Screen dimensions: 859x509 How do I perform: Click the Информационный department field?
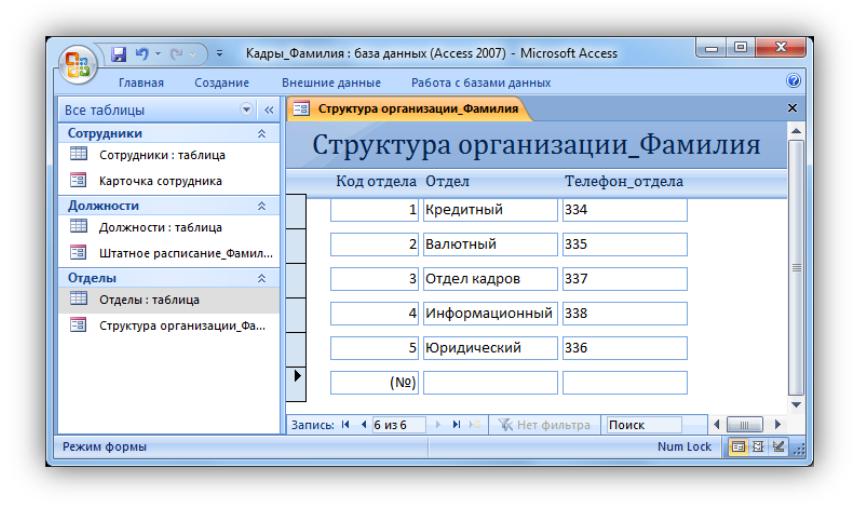[x=490, y=313]
